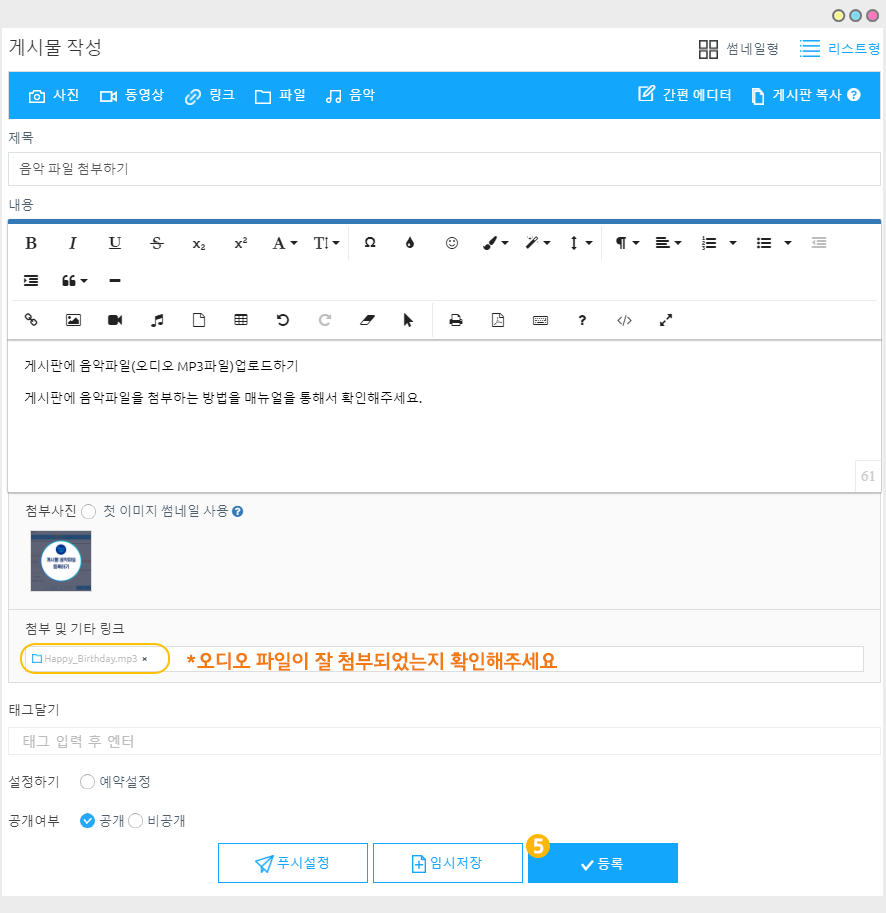Toggle bold formatting in editor toolbar

(31, 243)
